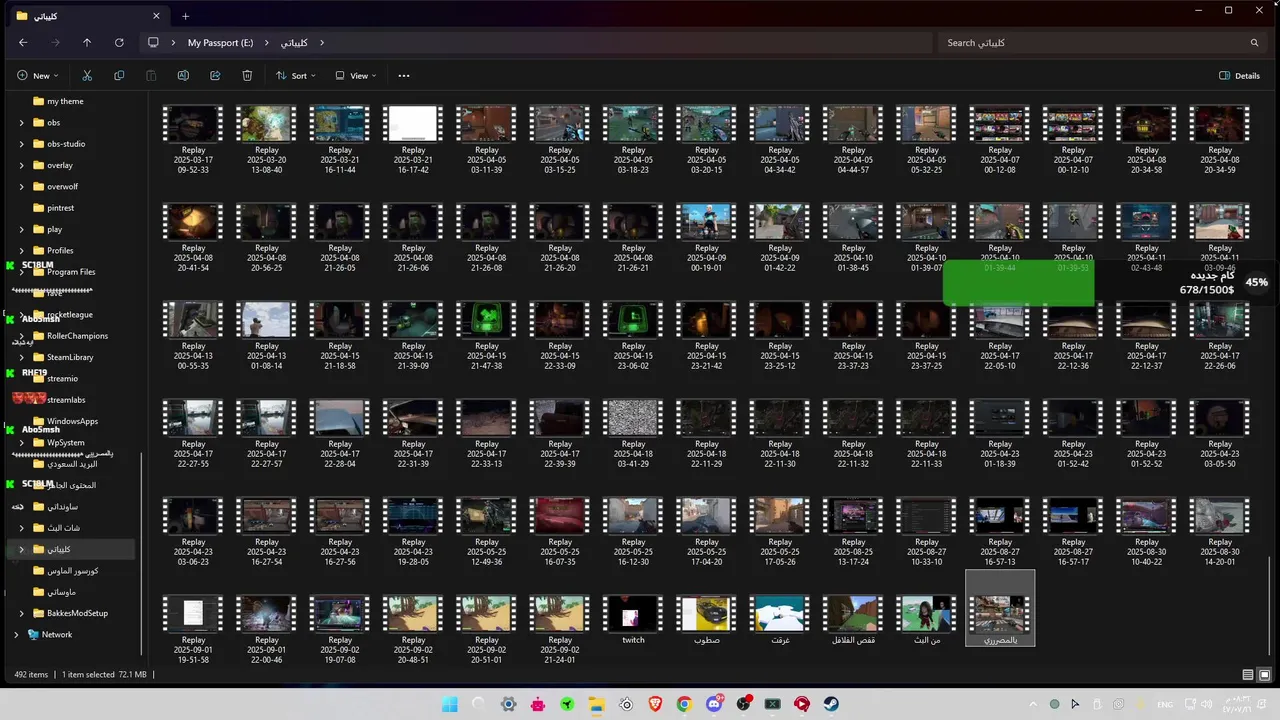Expand the Profiles folder tree node
Screen dimensions: 1280x720
pos(21,250)
